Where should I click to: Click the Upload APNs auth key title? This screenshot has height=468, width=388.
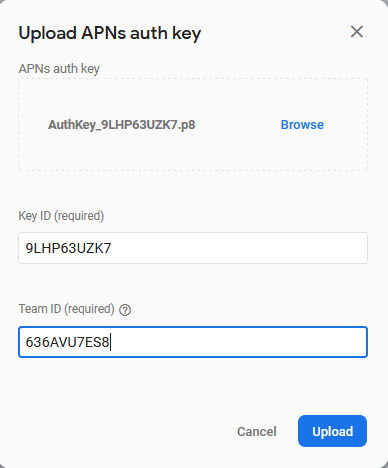[x=110, y=33]
